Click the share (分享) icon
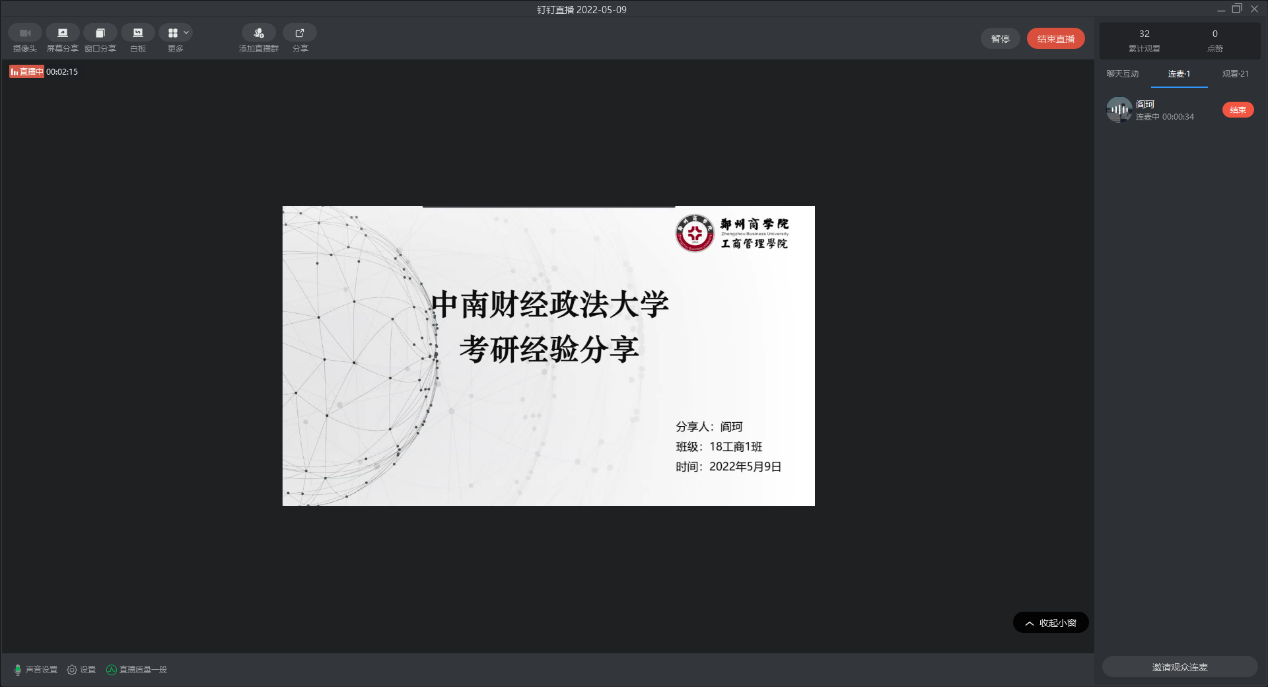1268x687 pixels. [300, 33]
